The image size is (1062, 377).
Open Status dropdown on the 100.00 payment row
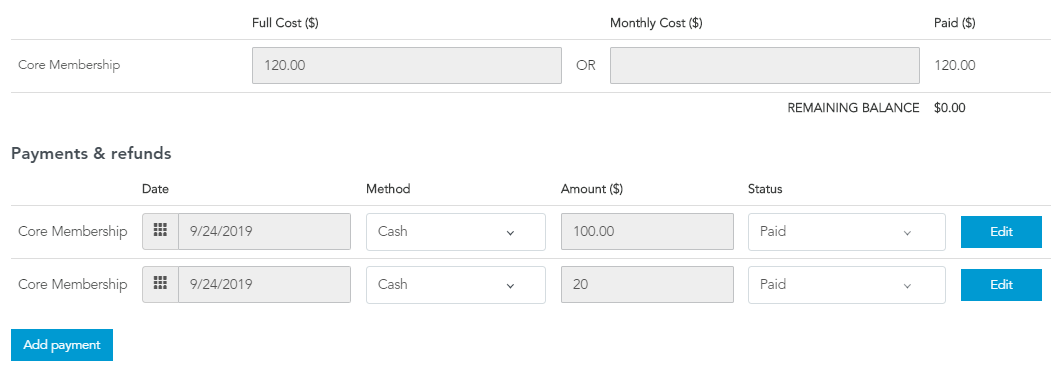click(x=847, y=231)
